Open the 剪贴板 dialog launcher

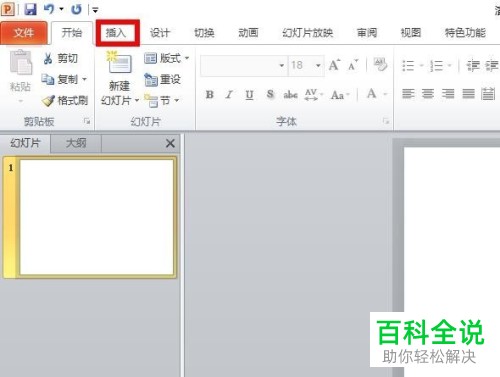click(87, 122)
